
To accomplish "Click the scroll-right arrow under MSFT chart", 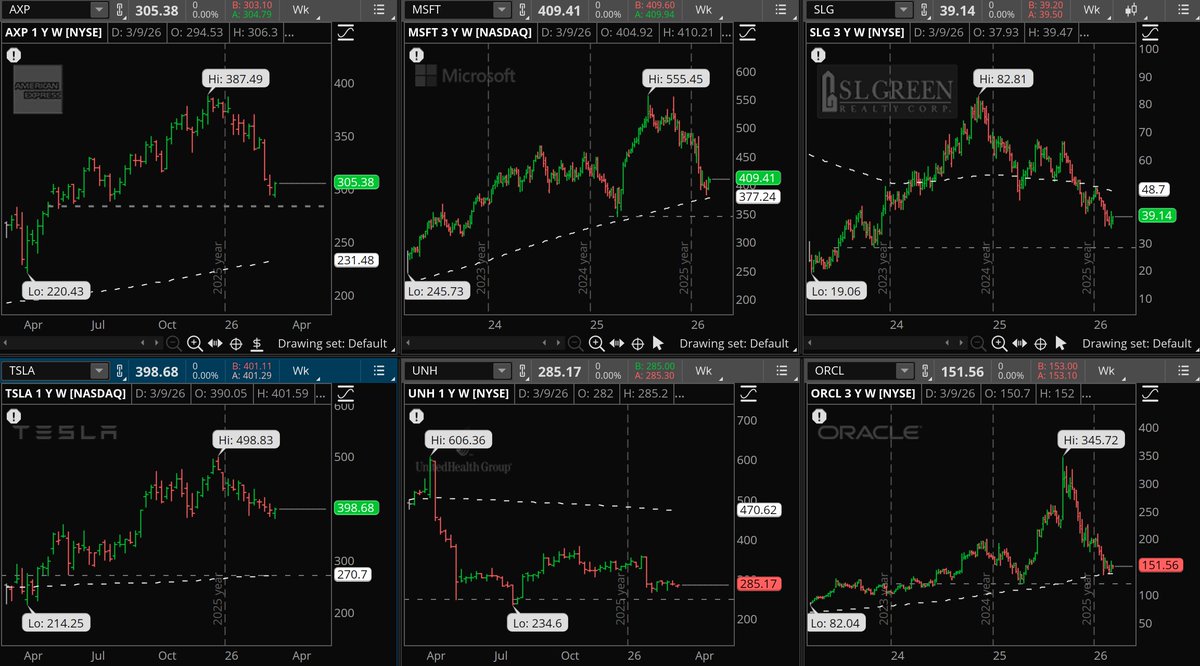I will (x=558, y=343).
